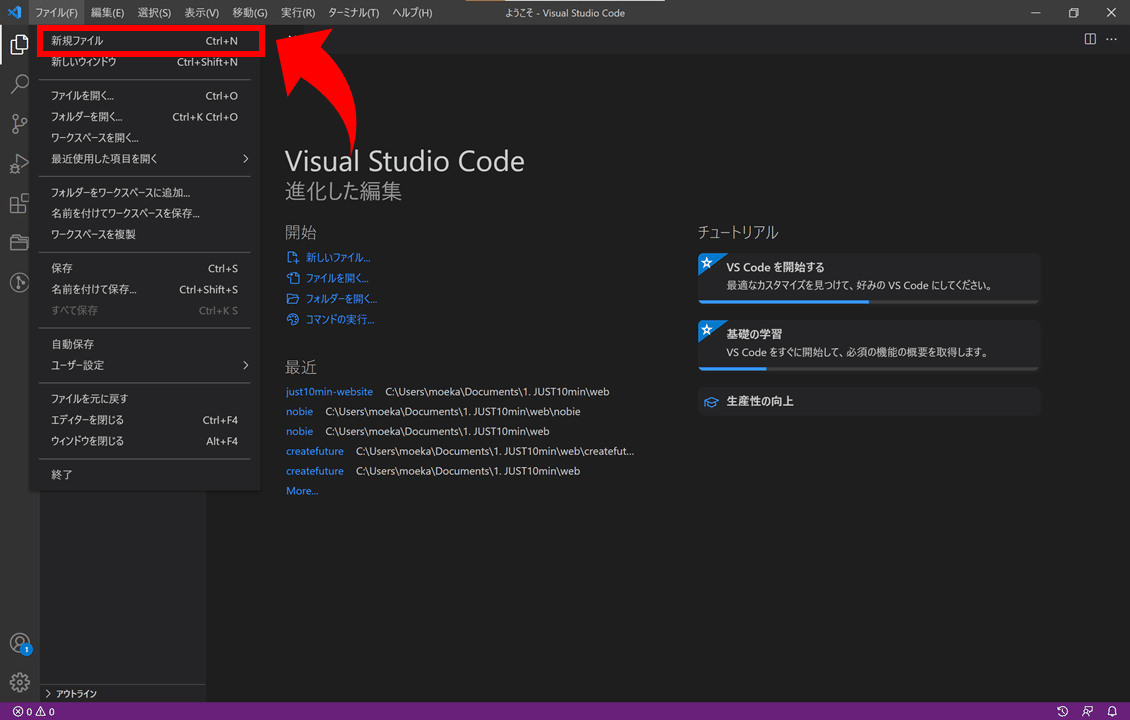Viewport: 1130px width, 720px height.
Task: Choose 名前を付けてワークスペースを保存... item
Action: coord(144,213)
